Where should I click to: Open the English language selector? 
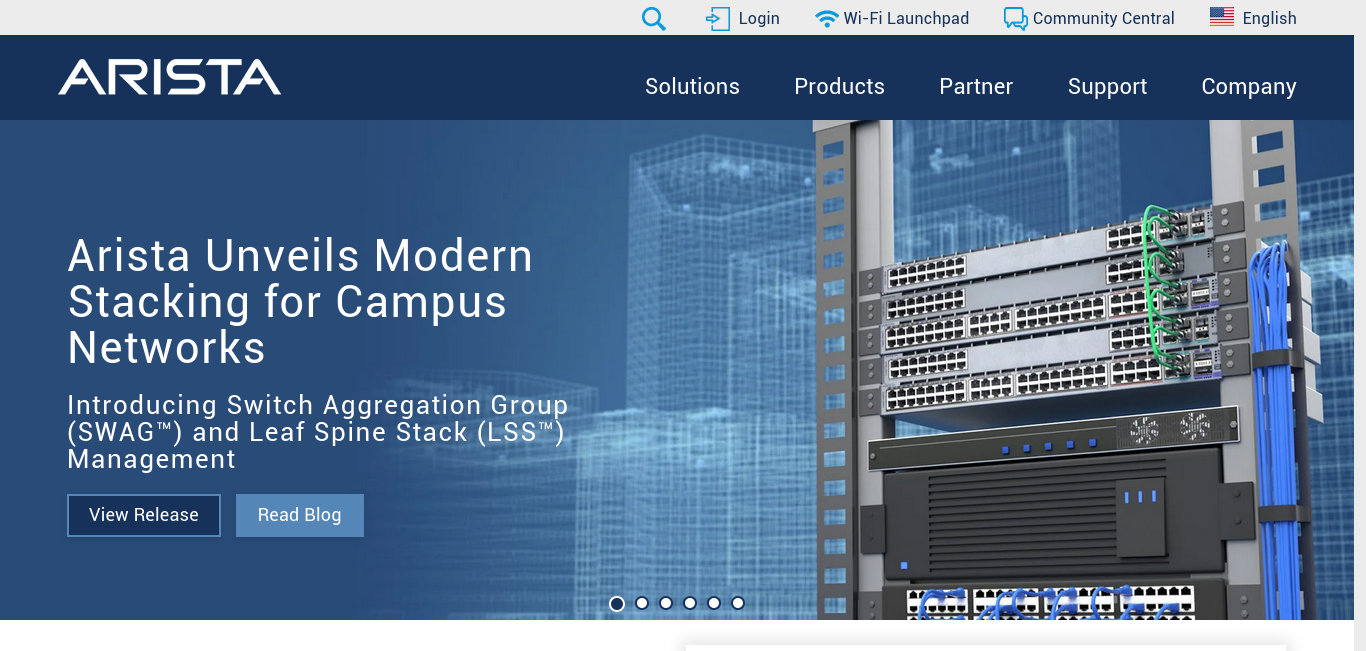[x=1269, y=18]
